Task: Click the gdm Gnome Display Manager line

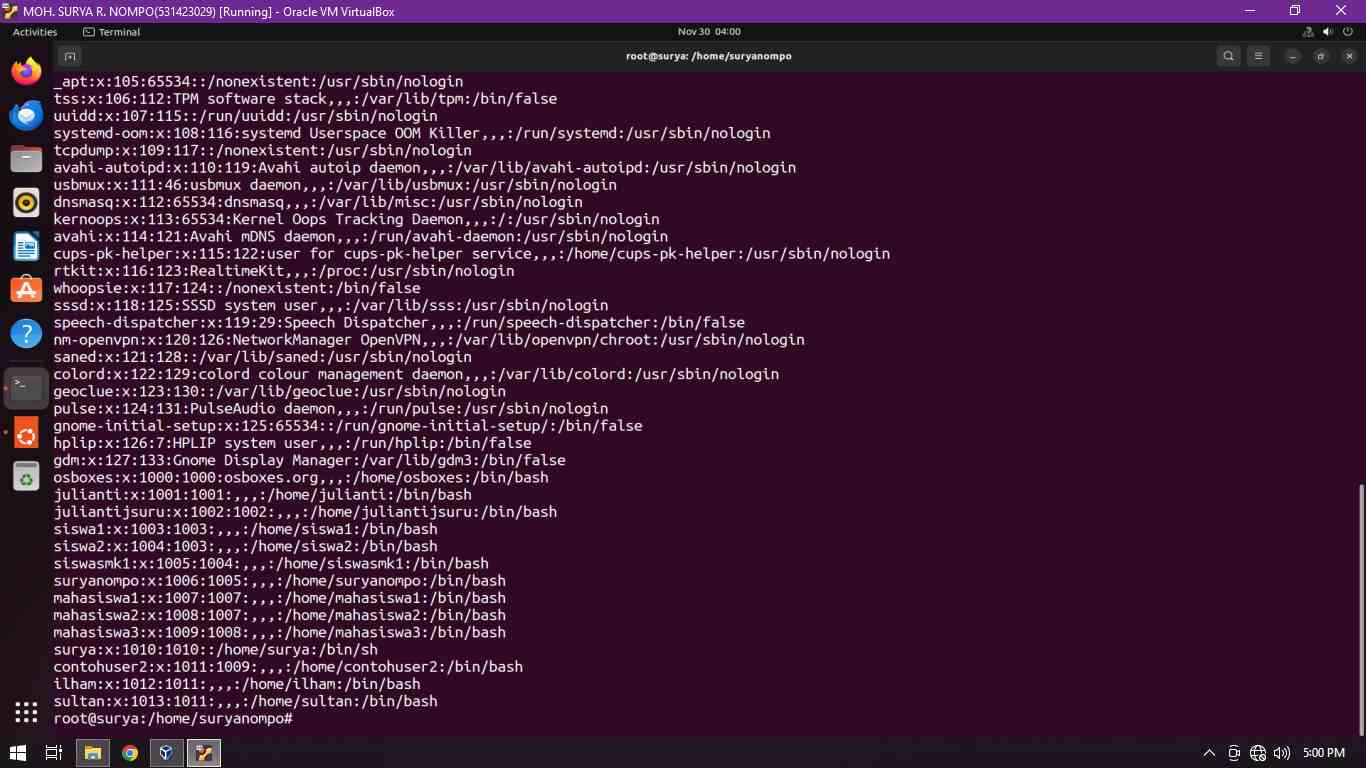Action: 309,460
